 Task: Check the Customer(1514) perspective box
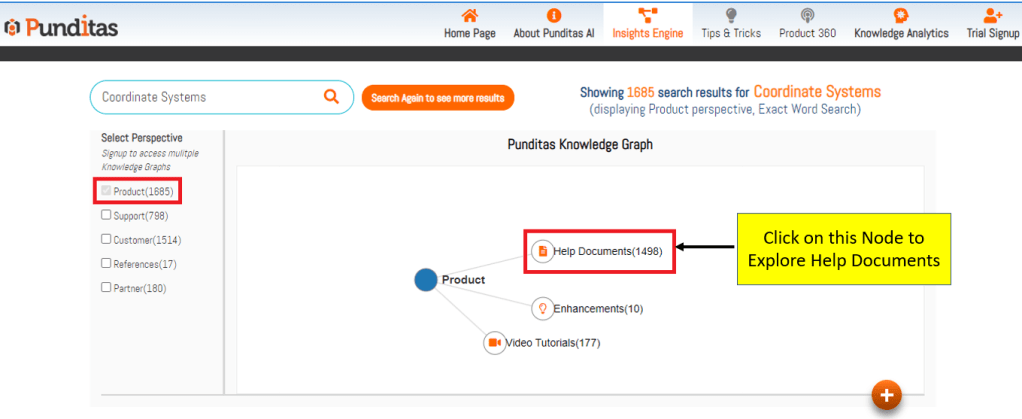click(x=107, y=239)
